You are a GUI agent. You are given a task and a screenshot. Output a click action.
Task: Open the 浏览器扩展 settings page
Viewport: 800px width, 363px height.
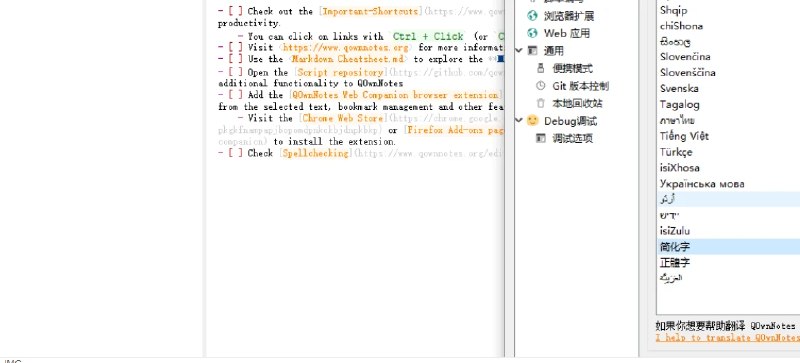[x=568, y=16]
